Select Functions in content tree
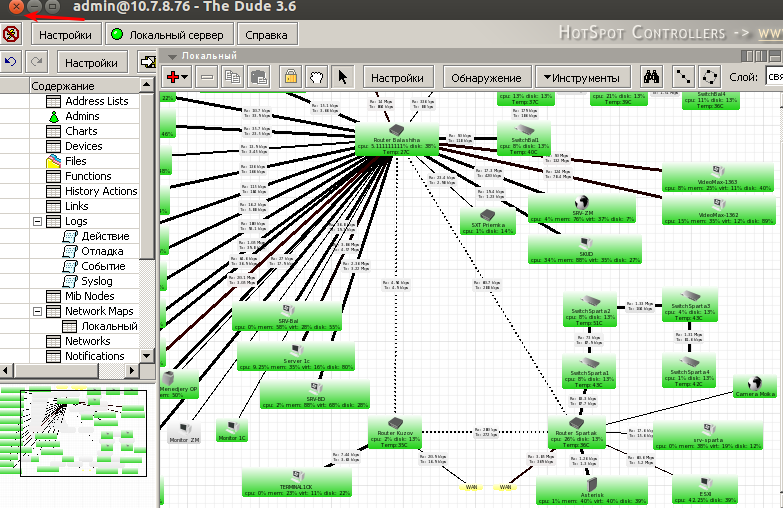 (x=88, y=176)
